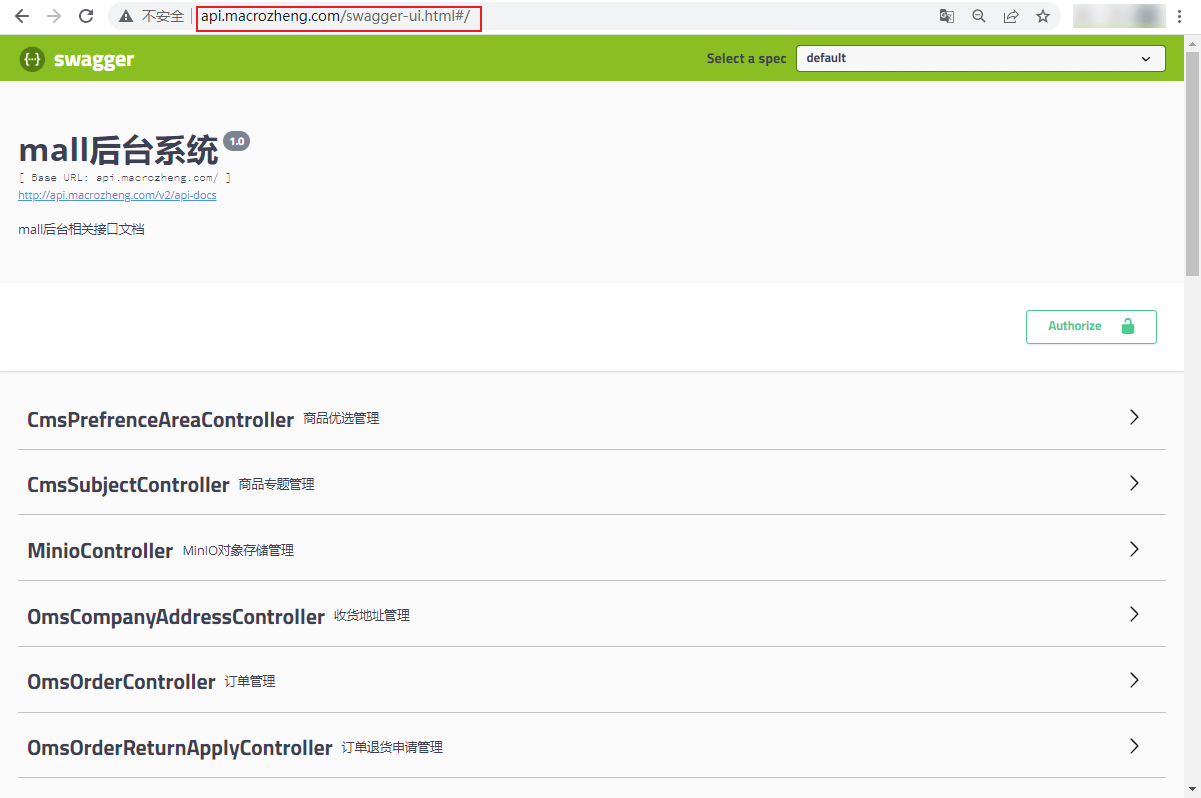Click the '不安全' security label
Screen dimensions: 1201x798
[163, 17]
